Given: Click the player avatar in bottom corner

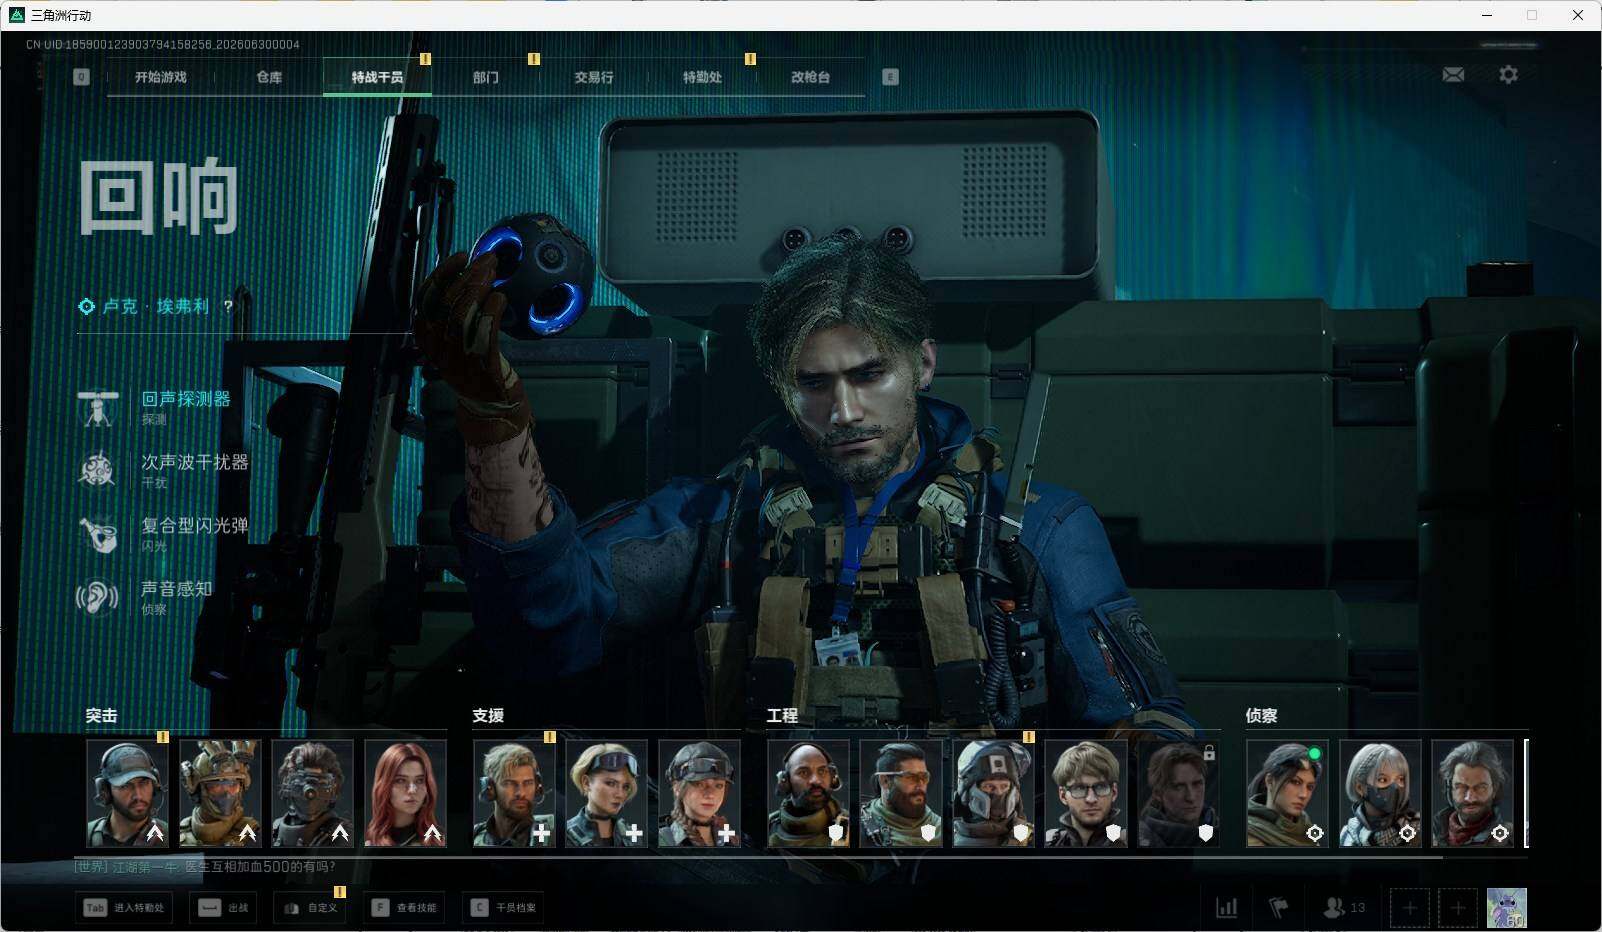Looking at the screenshot, I should coord(1506,907).
